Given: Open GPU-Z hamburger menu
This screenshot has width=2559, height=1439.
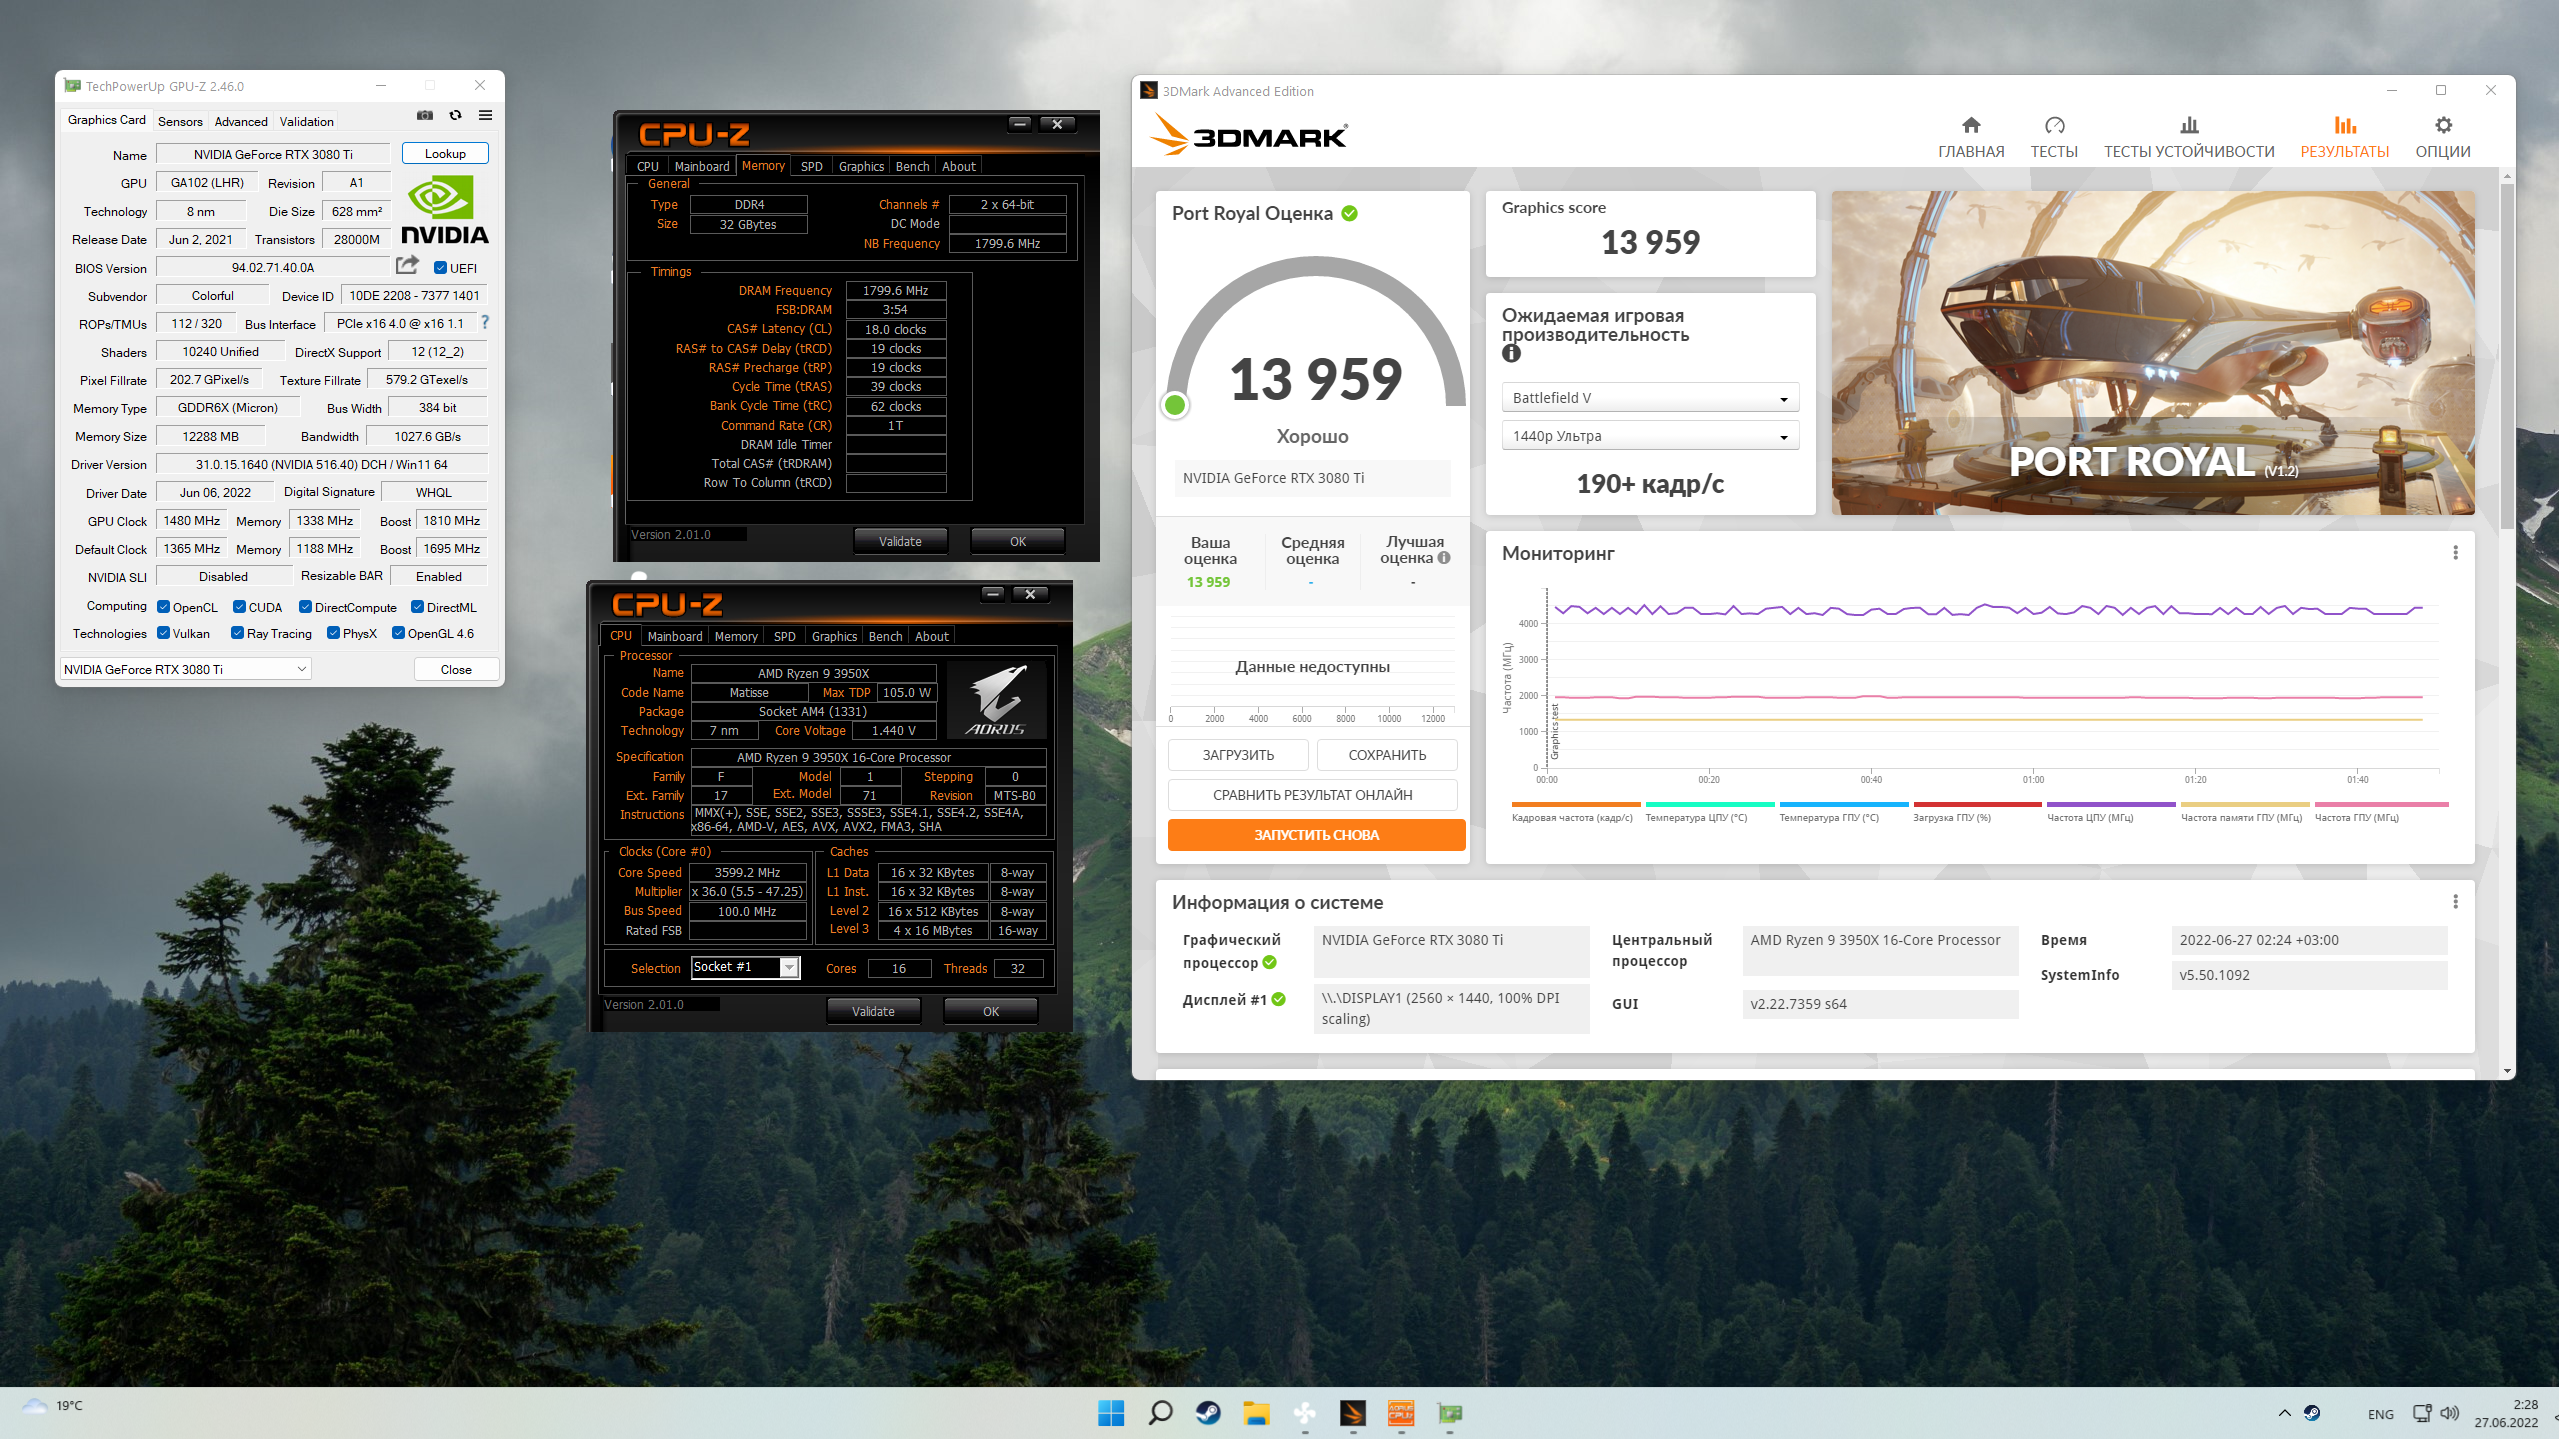Looking at the screenshot, I should [485, 116].
